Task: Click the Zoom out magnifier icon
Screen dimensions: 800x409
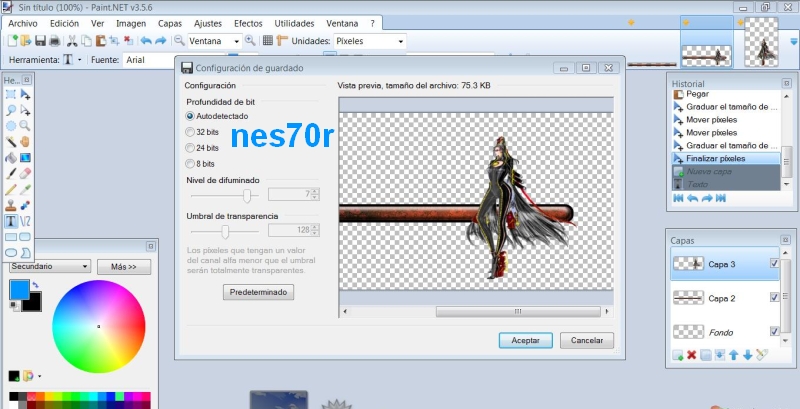Action: pyautogui.click(x=179, y=41)
